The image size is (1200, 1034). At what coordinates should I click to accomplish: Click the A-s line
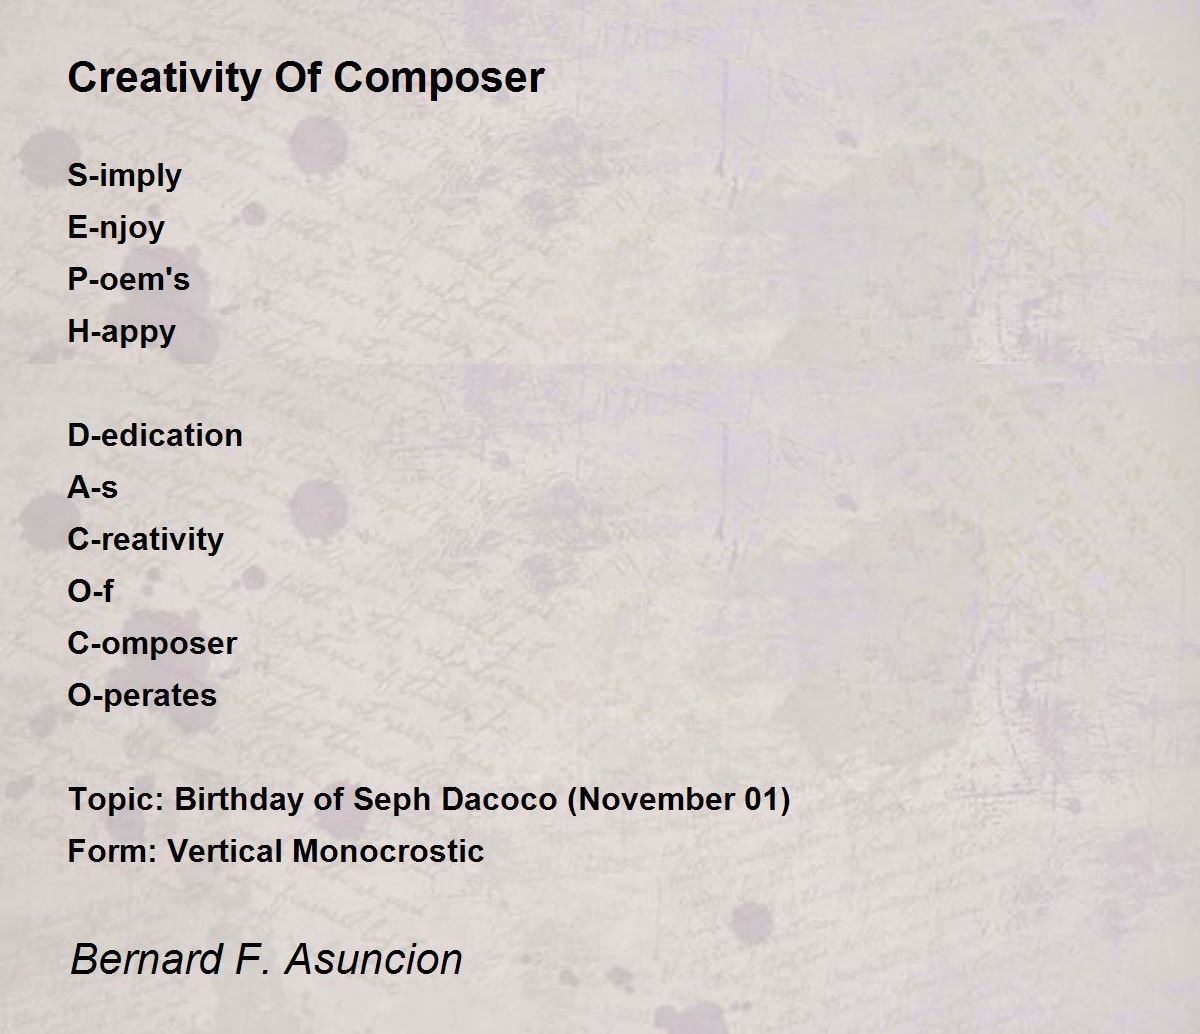[92, 487]
